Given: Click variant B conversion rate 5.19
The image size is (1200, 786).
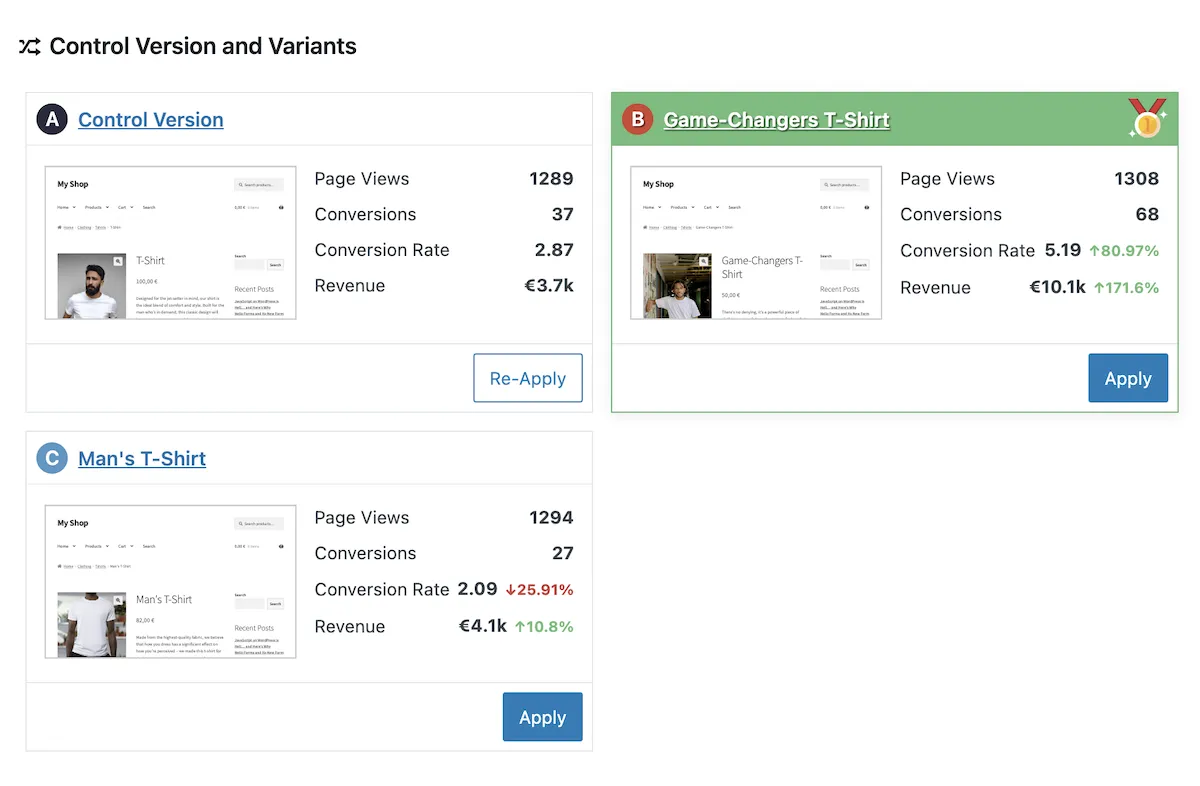Looking at the screenshot, I should (1063, 250).
